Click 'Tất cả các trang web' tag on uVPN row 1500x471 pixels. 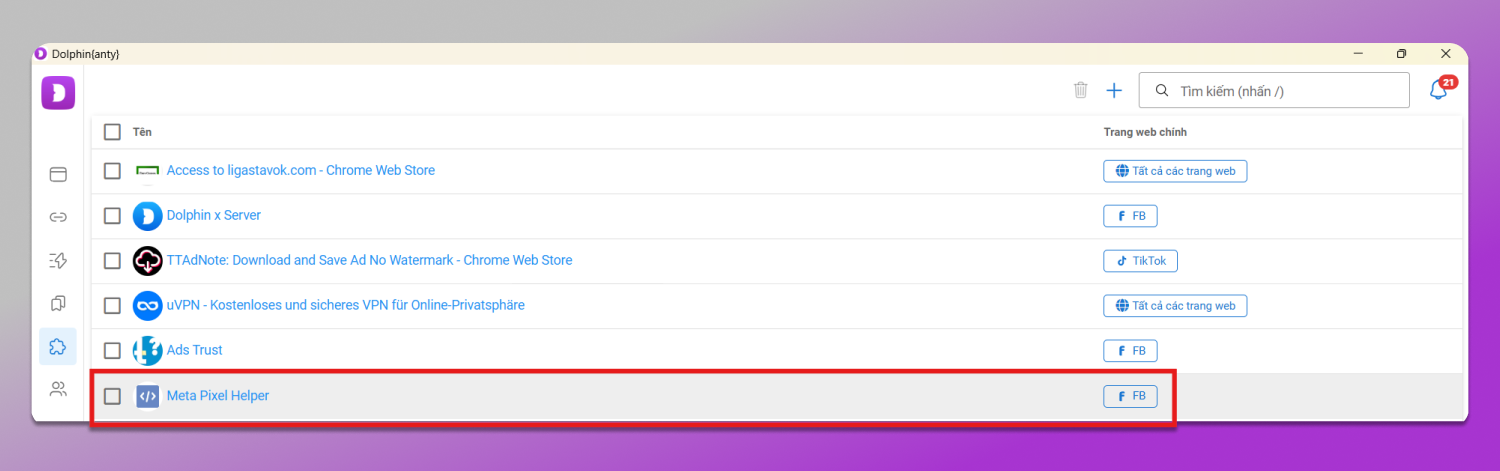1175,306
